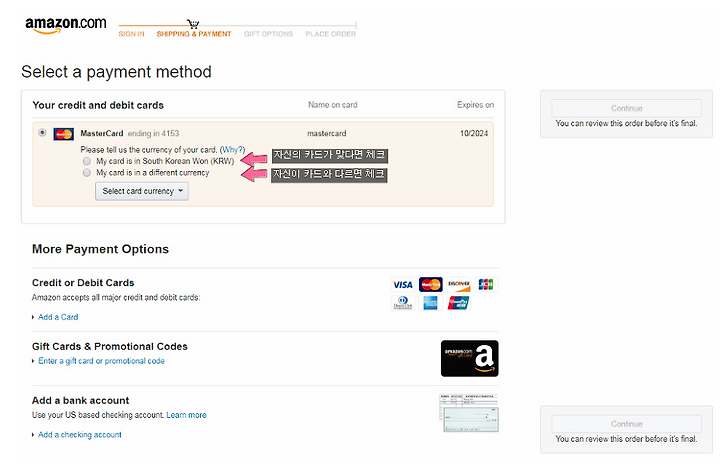Screen dimensions: 720x465
Task: Click the MasterCard card icon ending 4153
Action: [63, 134]
